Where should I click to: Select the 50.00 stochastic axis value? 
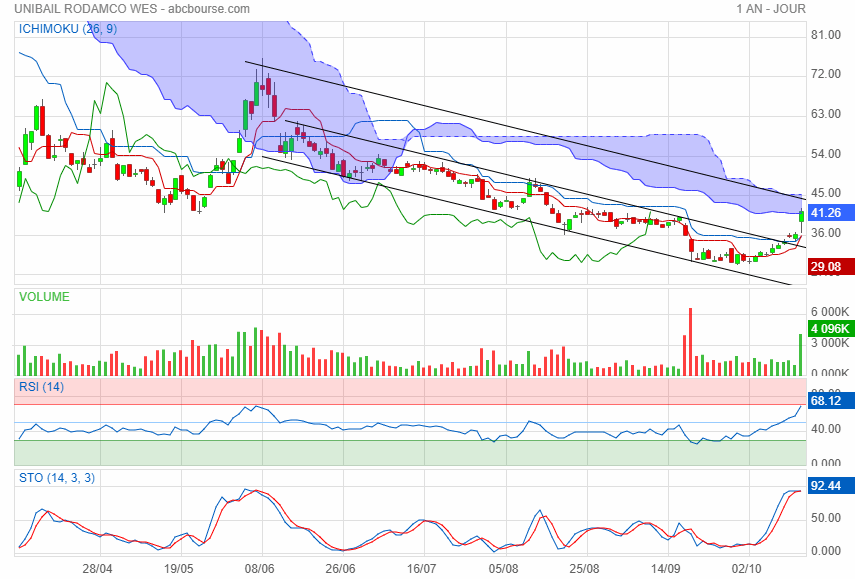[x=826, y=517]
